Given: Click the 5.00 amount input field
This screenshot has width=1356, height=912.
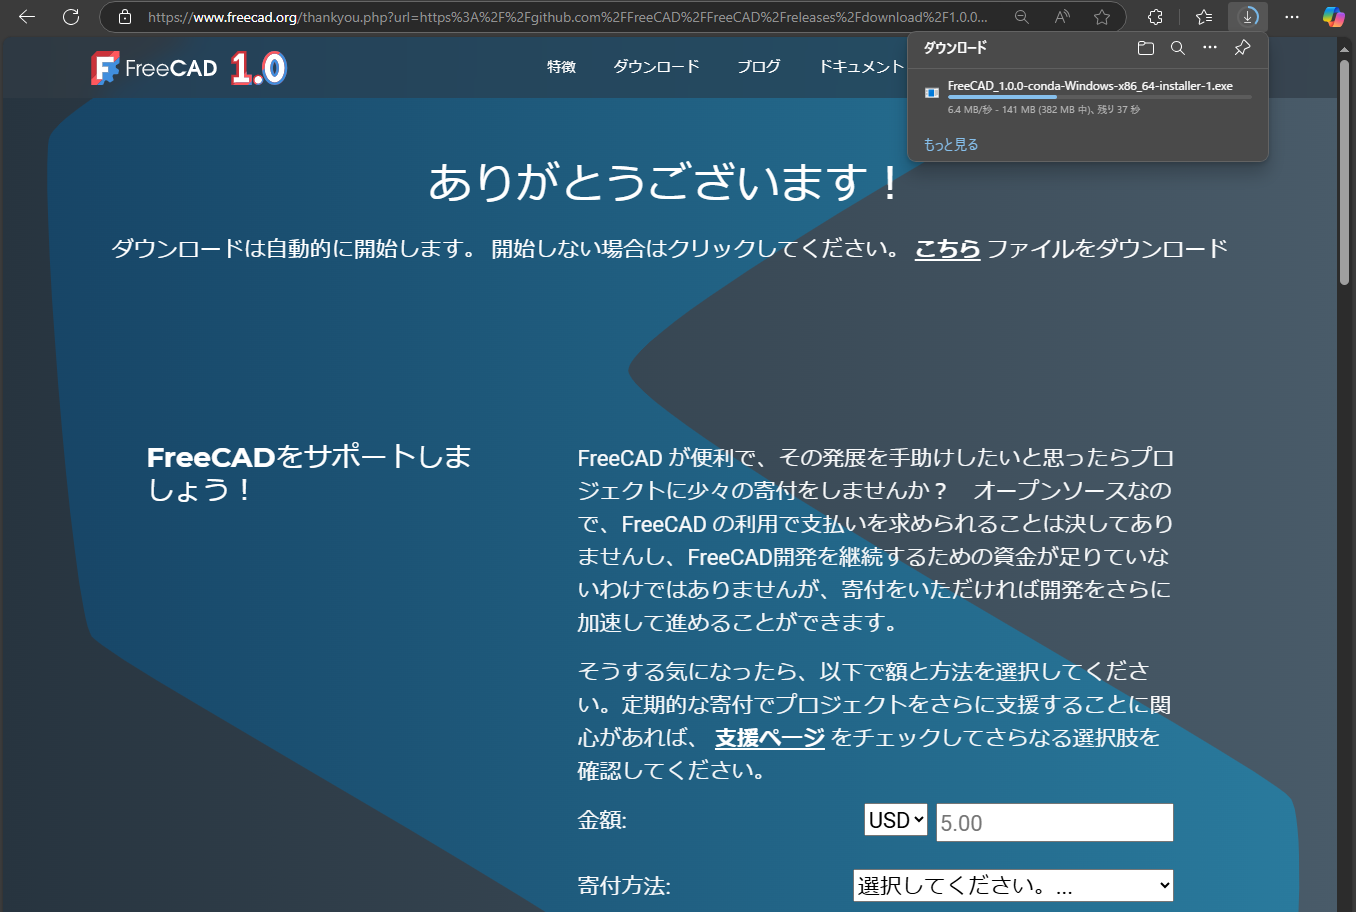Looking at the screenshot, I should [1055, 822].
